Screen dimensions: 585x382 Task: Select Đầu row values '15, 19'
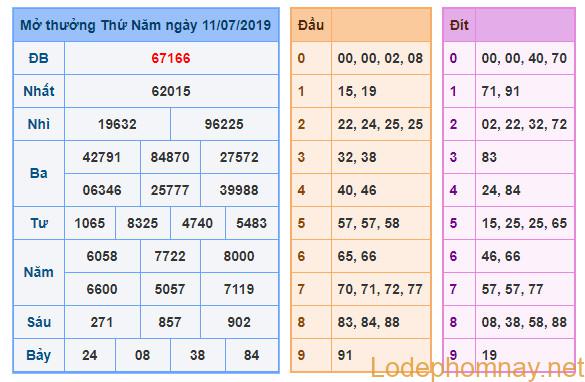pyautogui.click(x=357, y=91)
